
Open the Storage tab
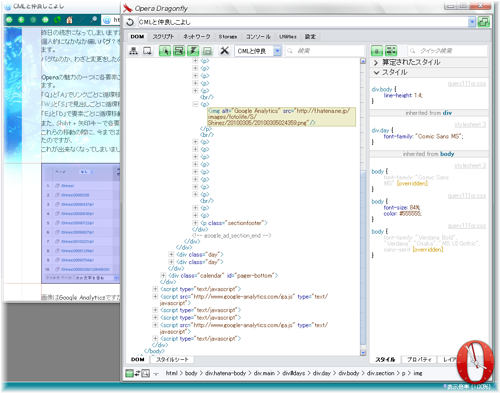point(228,36)
